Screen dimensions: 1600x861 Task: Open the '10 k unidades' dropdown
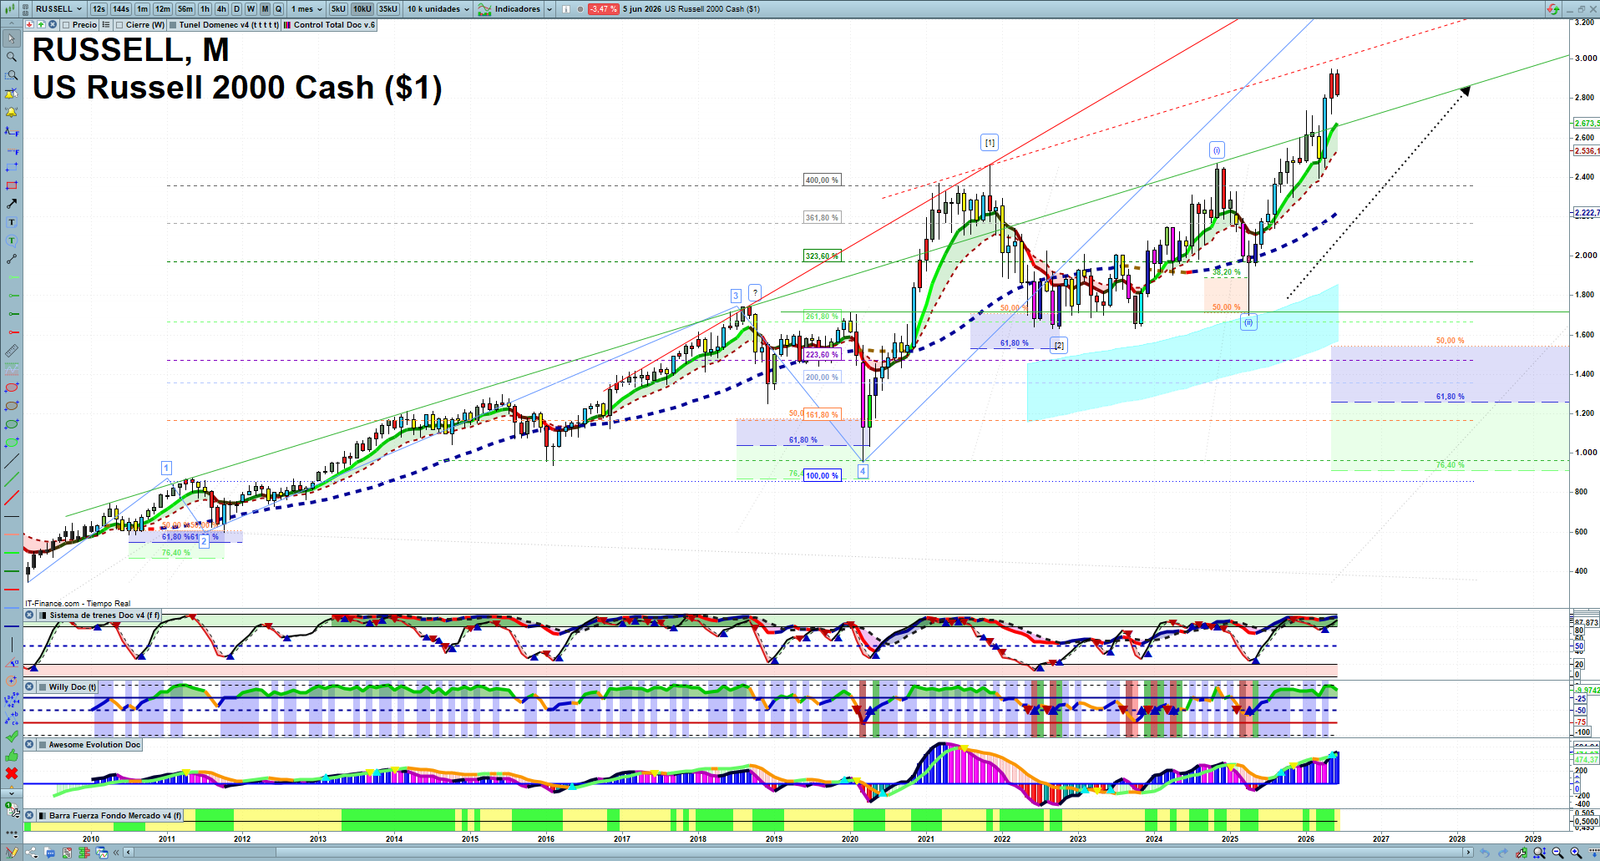coord(438,9)
